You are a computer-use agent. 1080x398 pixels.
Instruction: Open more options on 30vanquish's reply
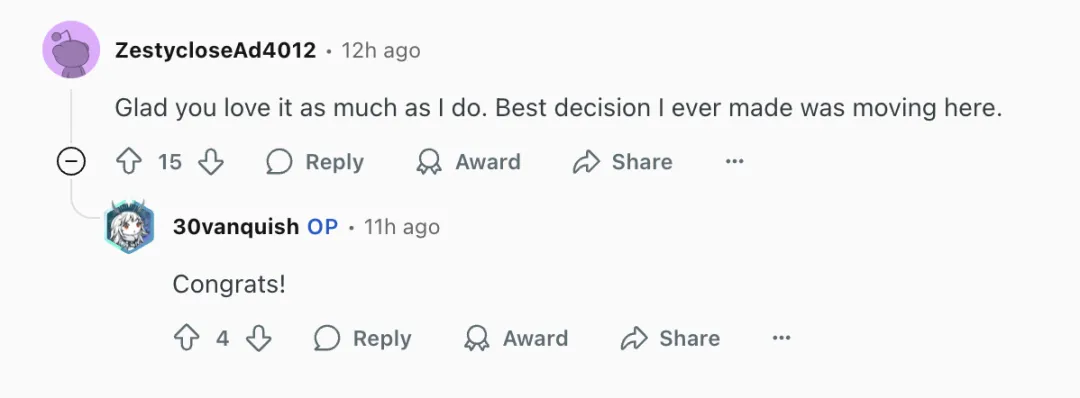coord(781,338)
